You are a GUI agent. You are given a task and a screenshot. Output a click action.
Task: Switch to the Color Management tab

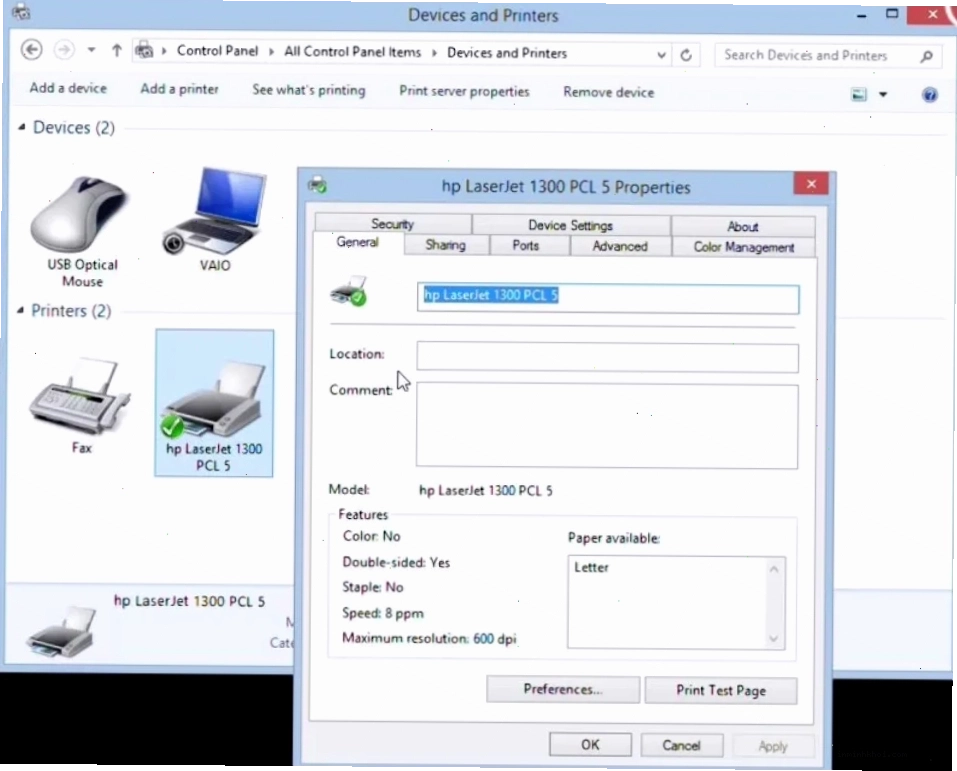(x=743, y=247)
